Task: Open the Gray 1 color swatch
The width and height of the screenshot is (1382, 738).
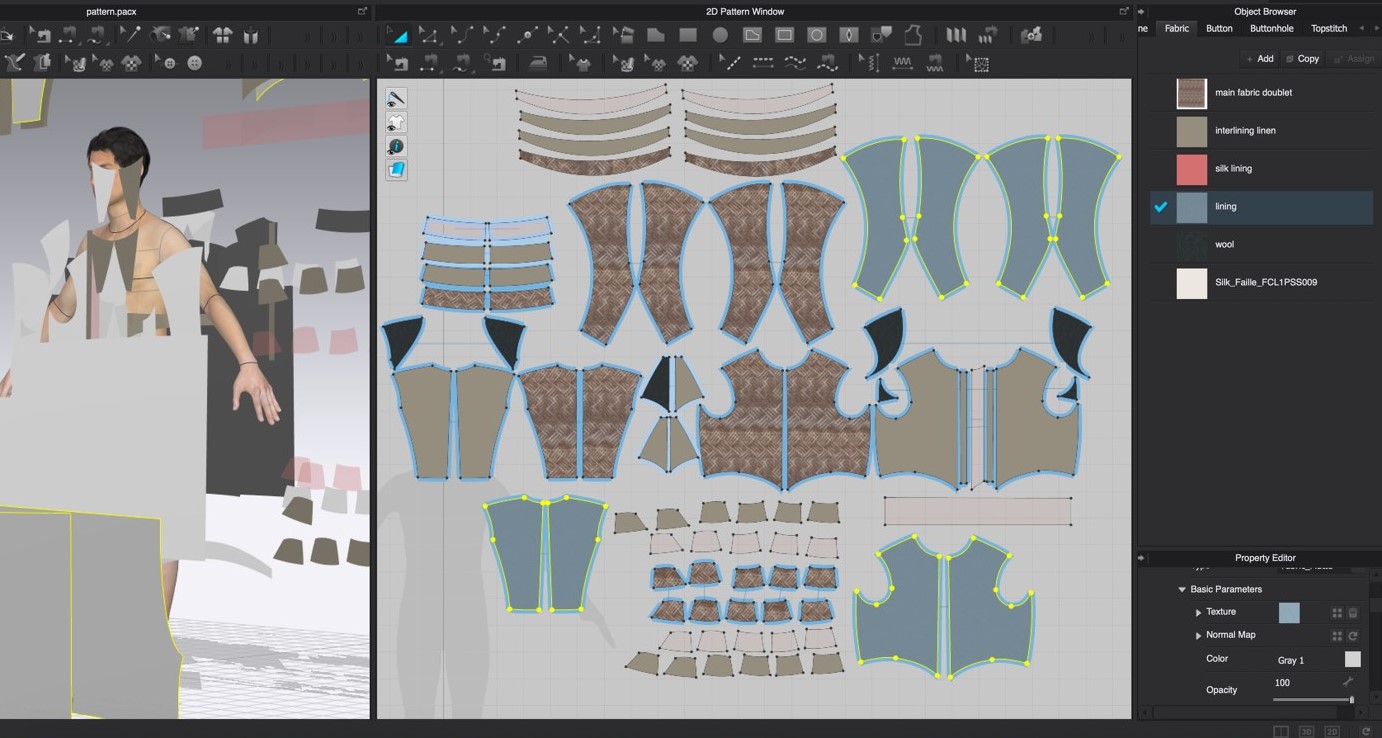Action: pyautogui.click(x=1352, y=659)
